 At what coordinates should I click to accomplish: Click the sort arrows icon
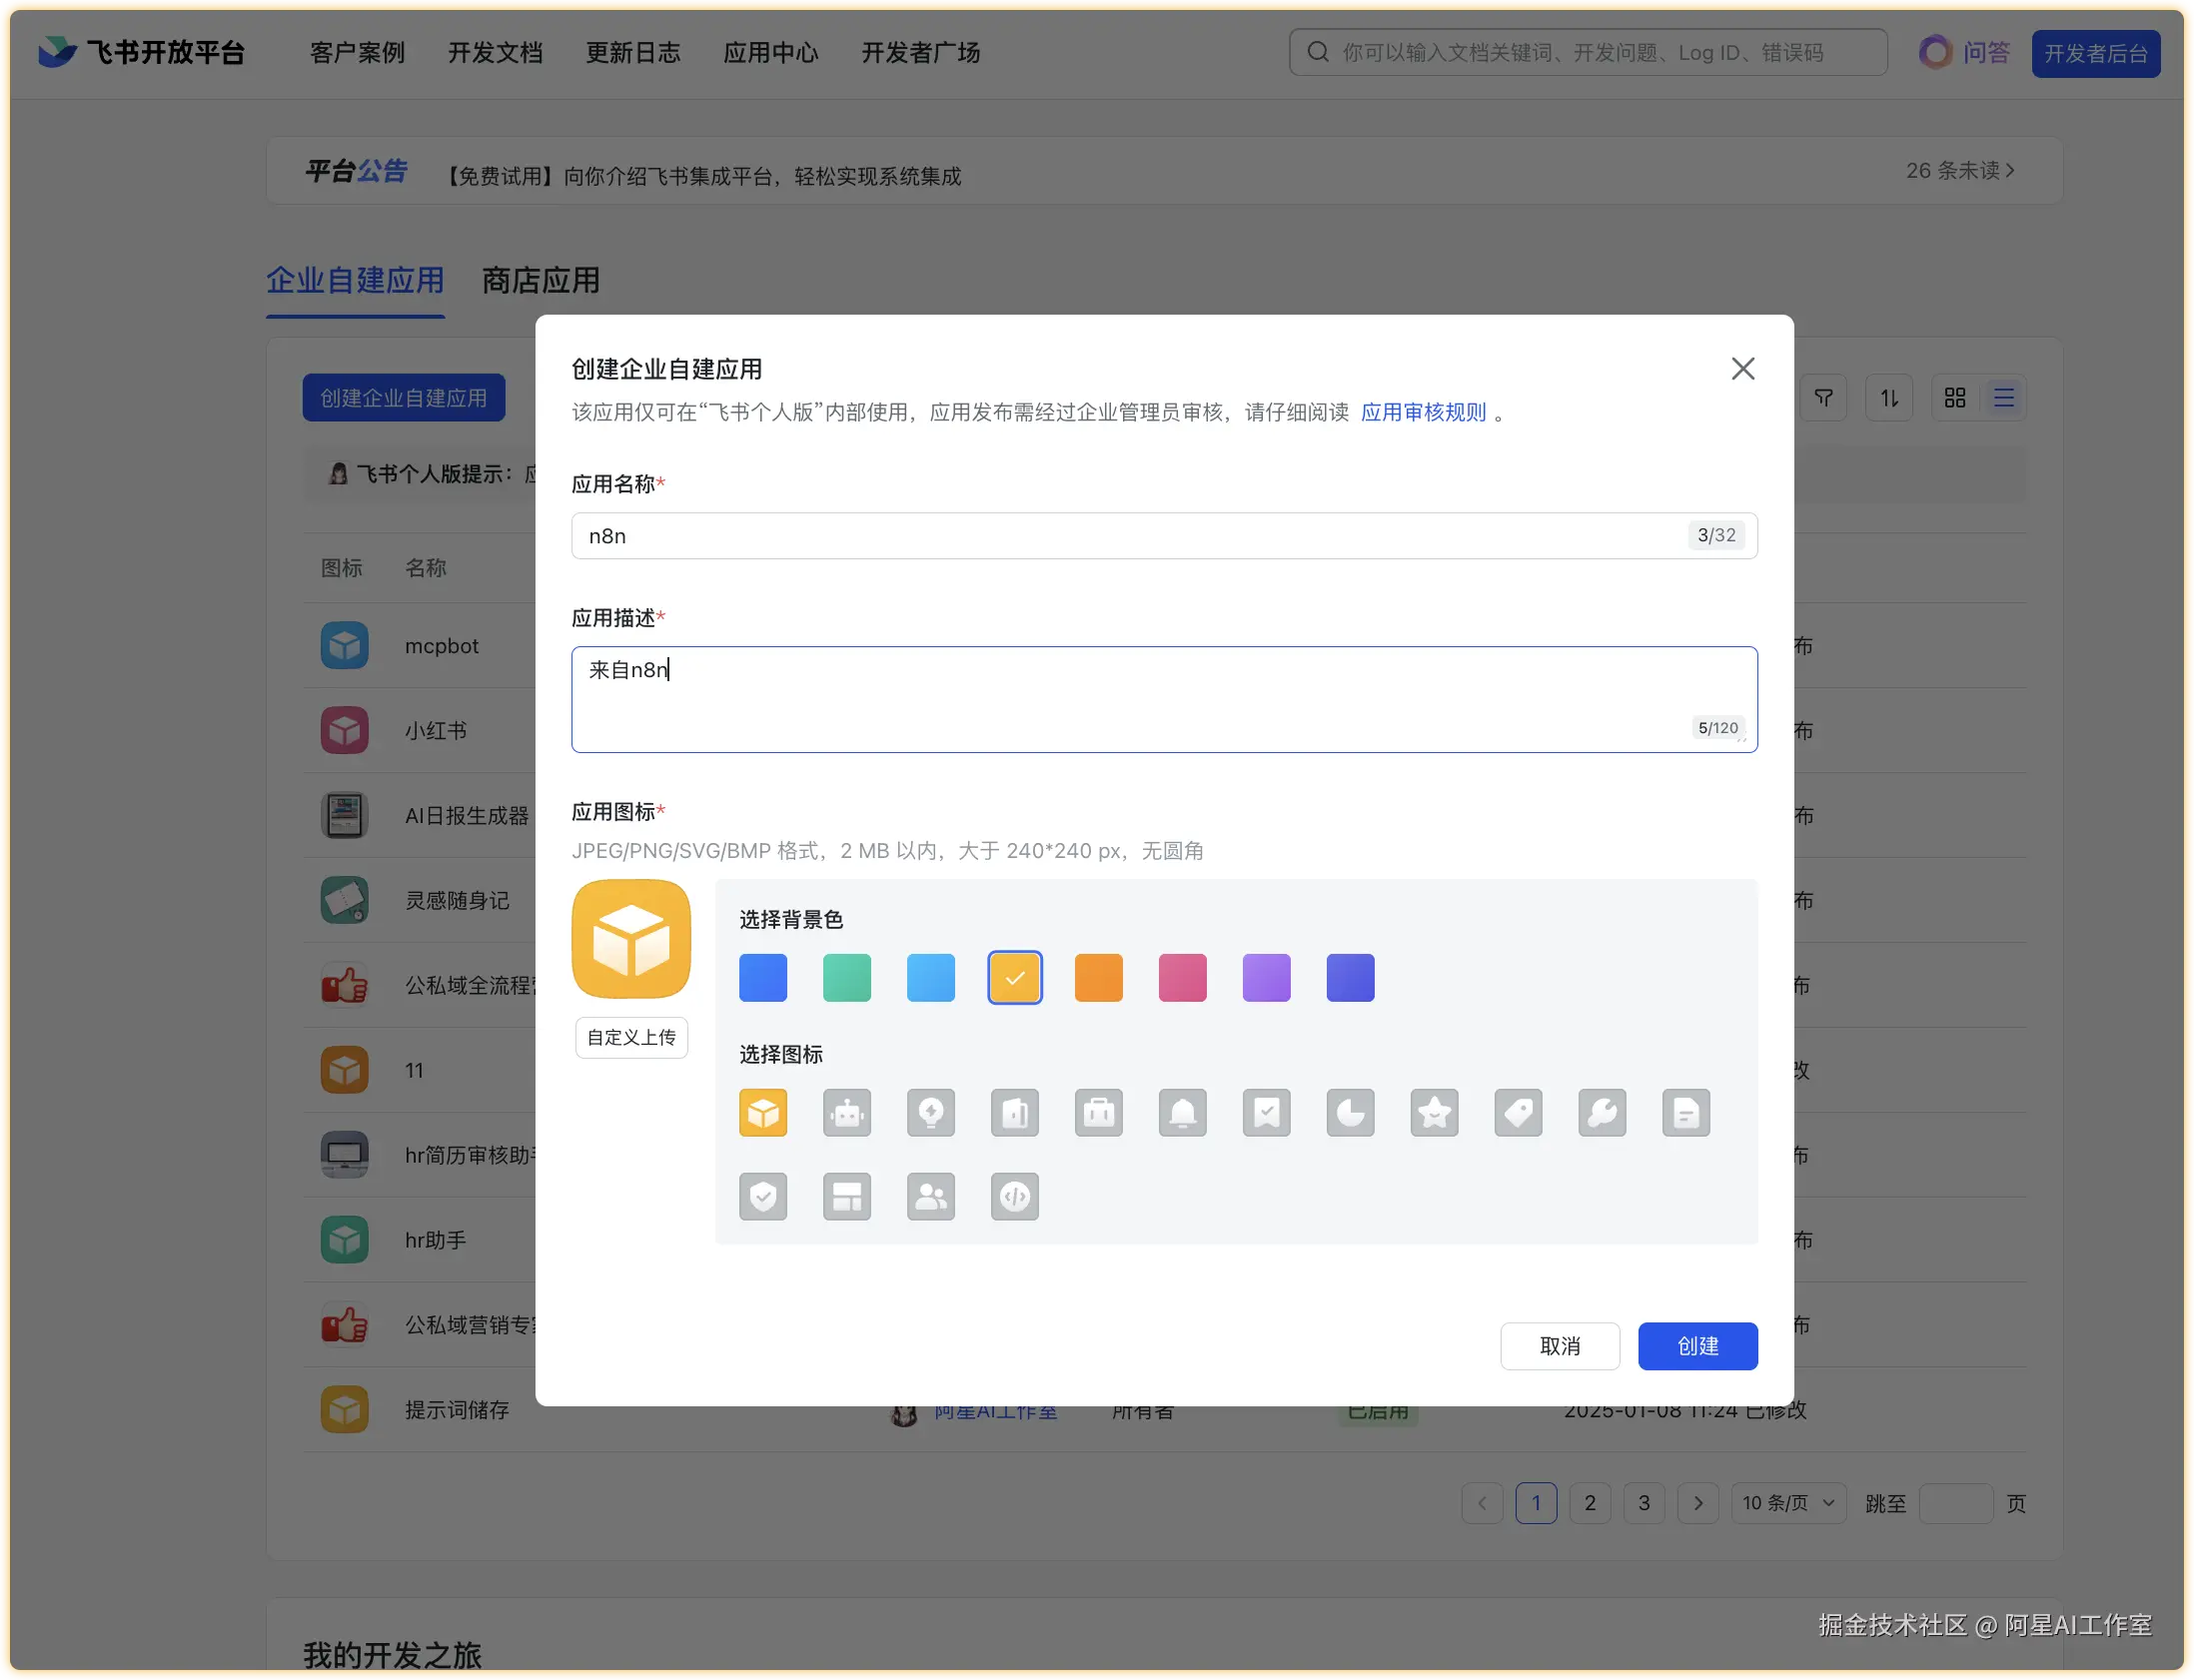(x=1889, y=398)
